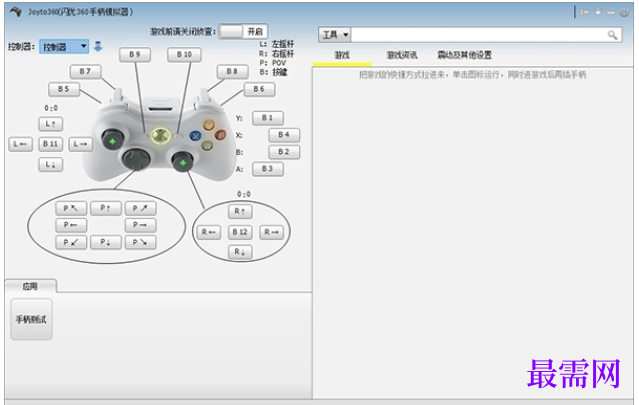Toggle the 开启 switch for game protection
This screenshot has height=405, width=639.
point(243,31)
